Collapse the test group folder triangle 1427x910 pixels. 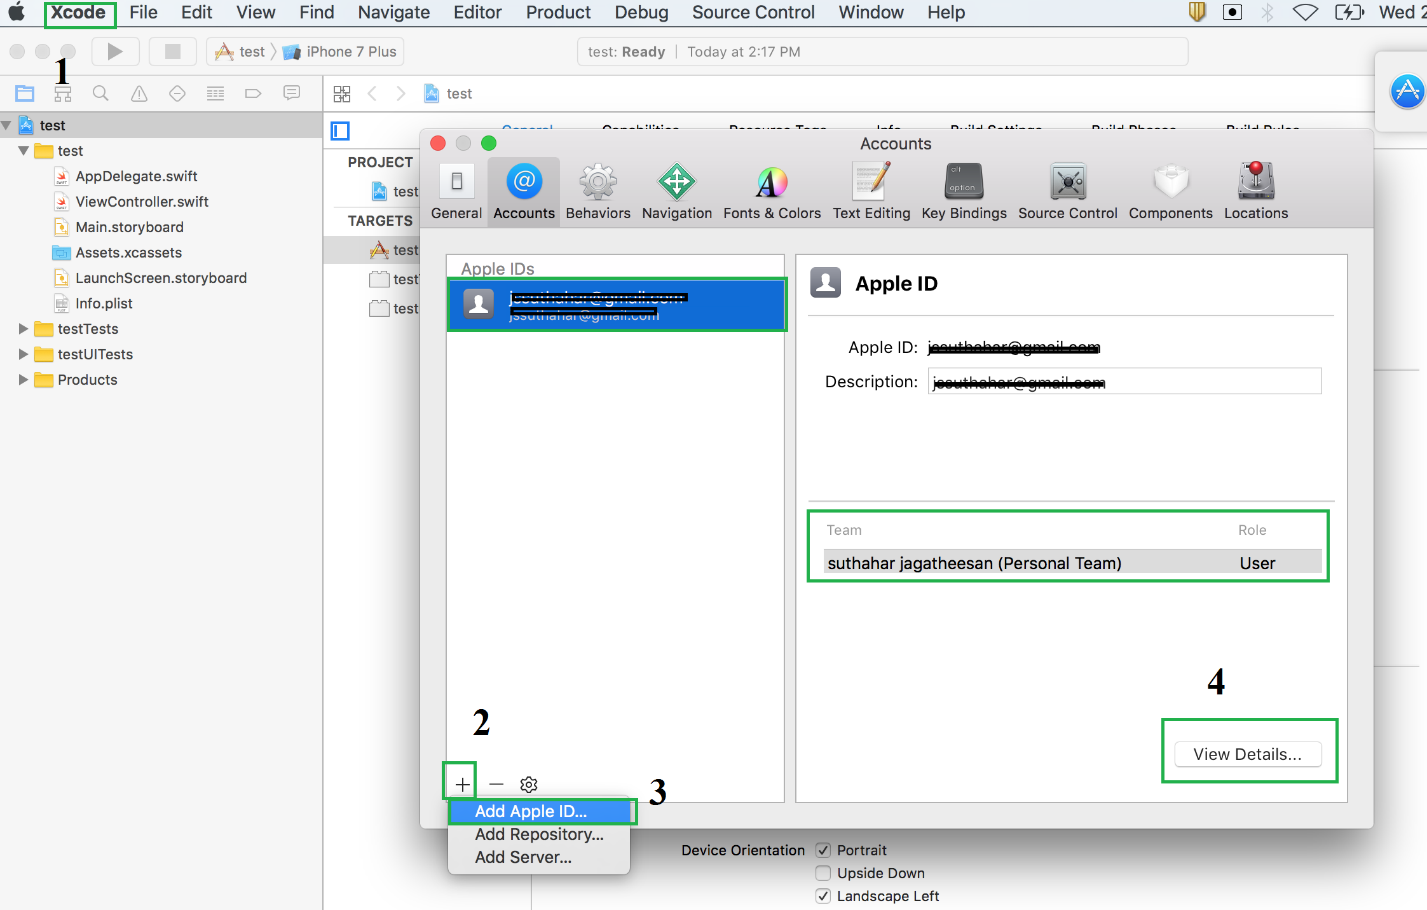(23, 150)
